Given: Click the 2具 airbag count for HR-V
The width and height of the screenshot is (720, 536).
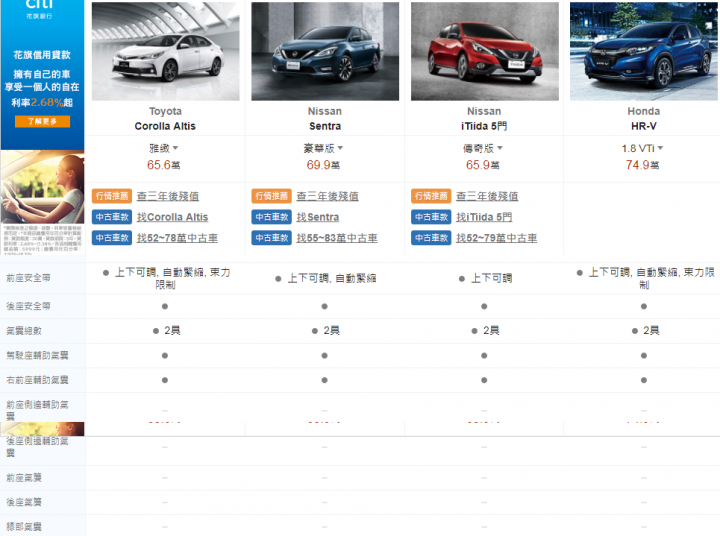Looking at the screenshot, I should click(x=651, y=331).
